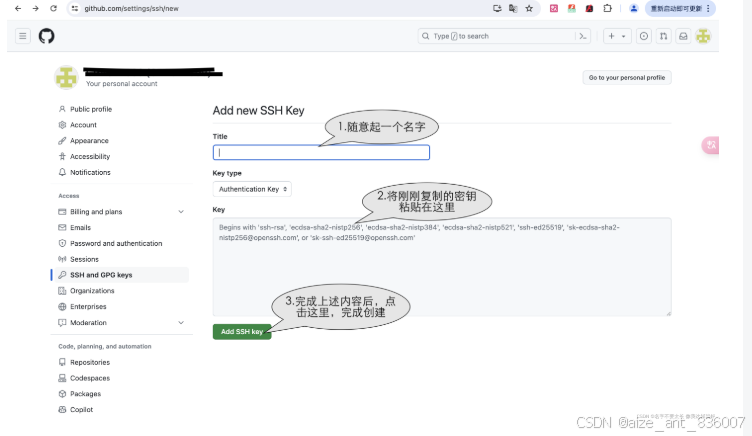Viewport: 752px width, 436px height.
Task: Click the Emails envelope icon
Action: pos(62,227)
